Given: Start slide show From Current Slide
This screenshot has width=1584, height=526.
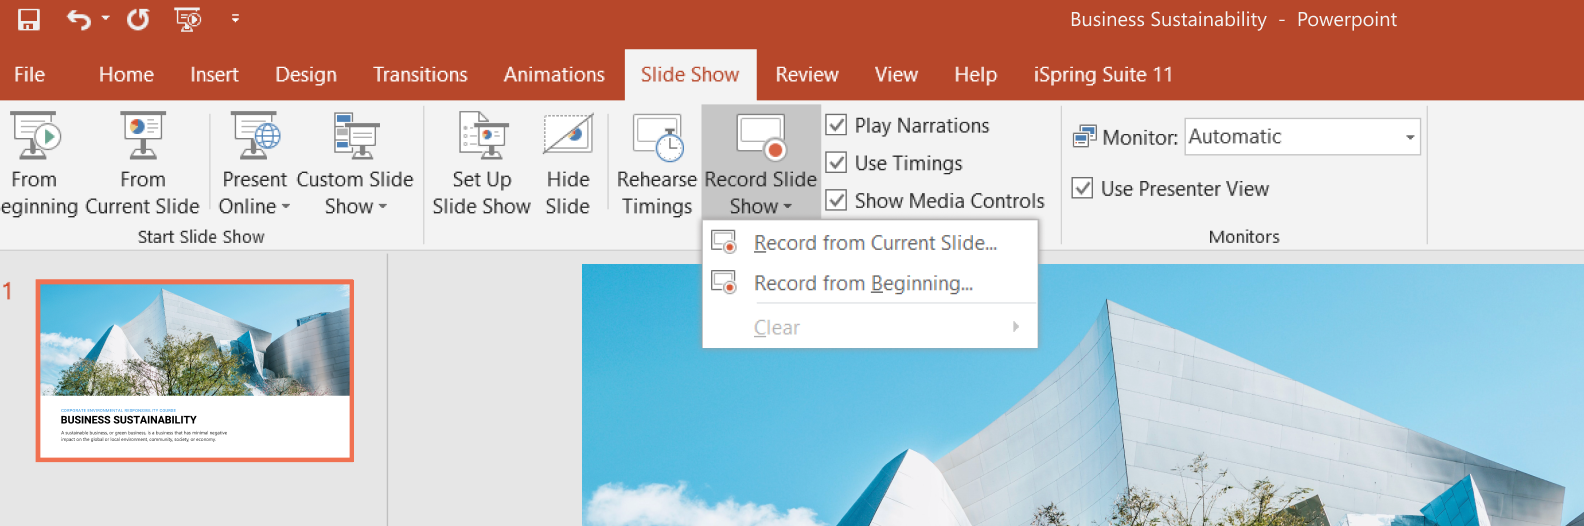Looking at the screenshot, I should point(142,163).
